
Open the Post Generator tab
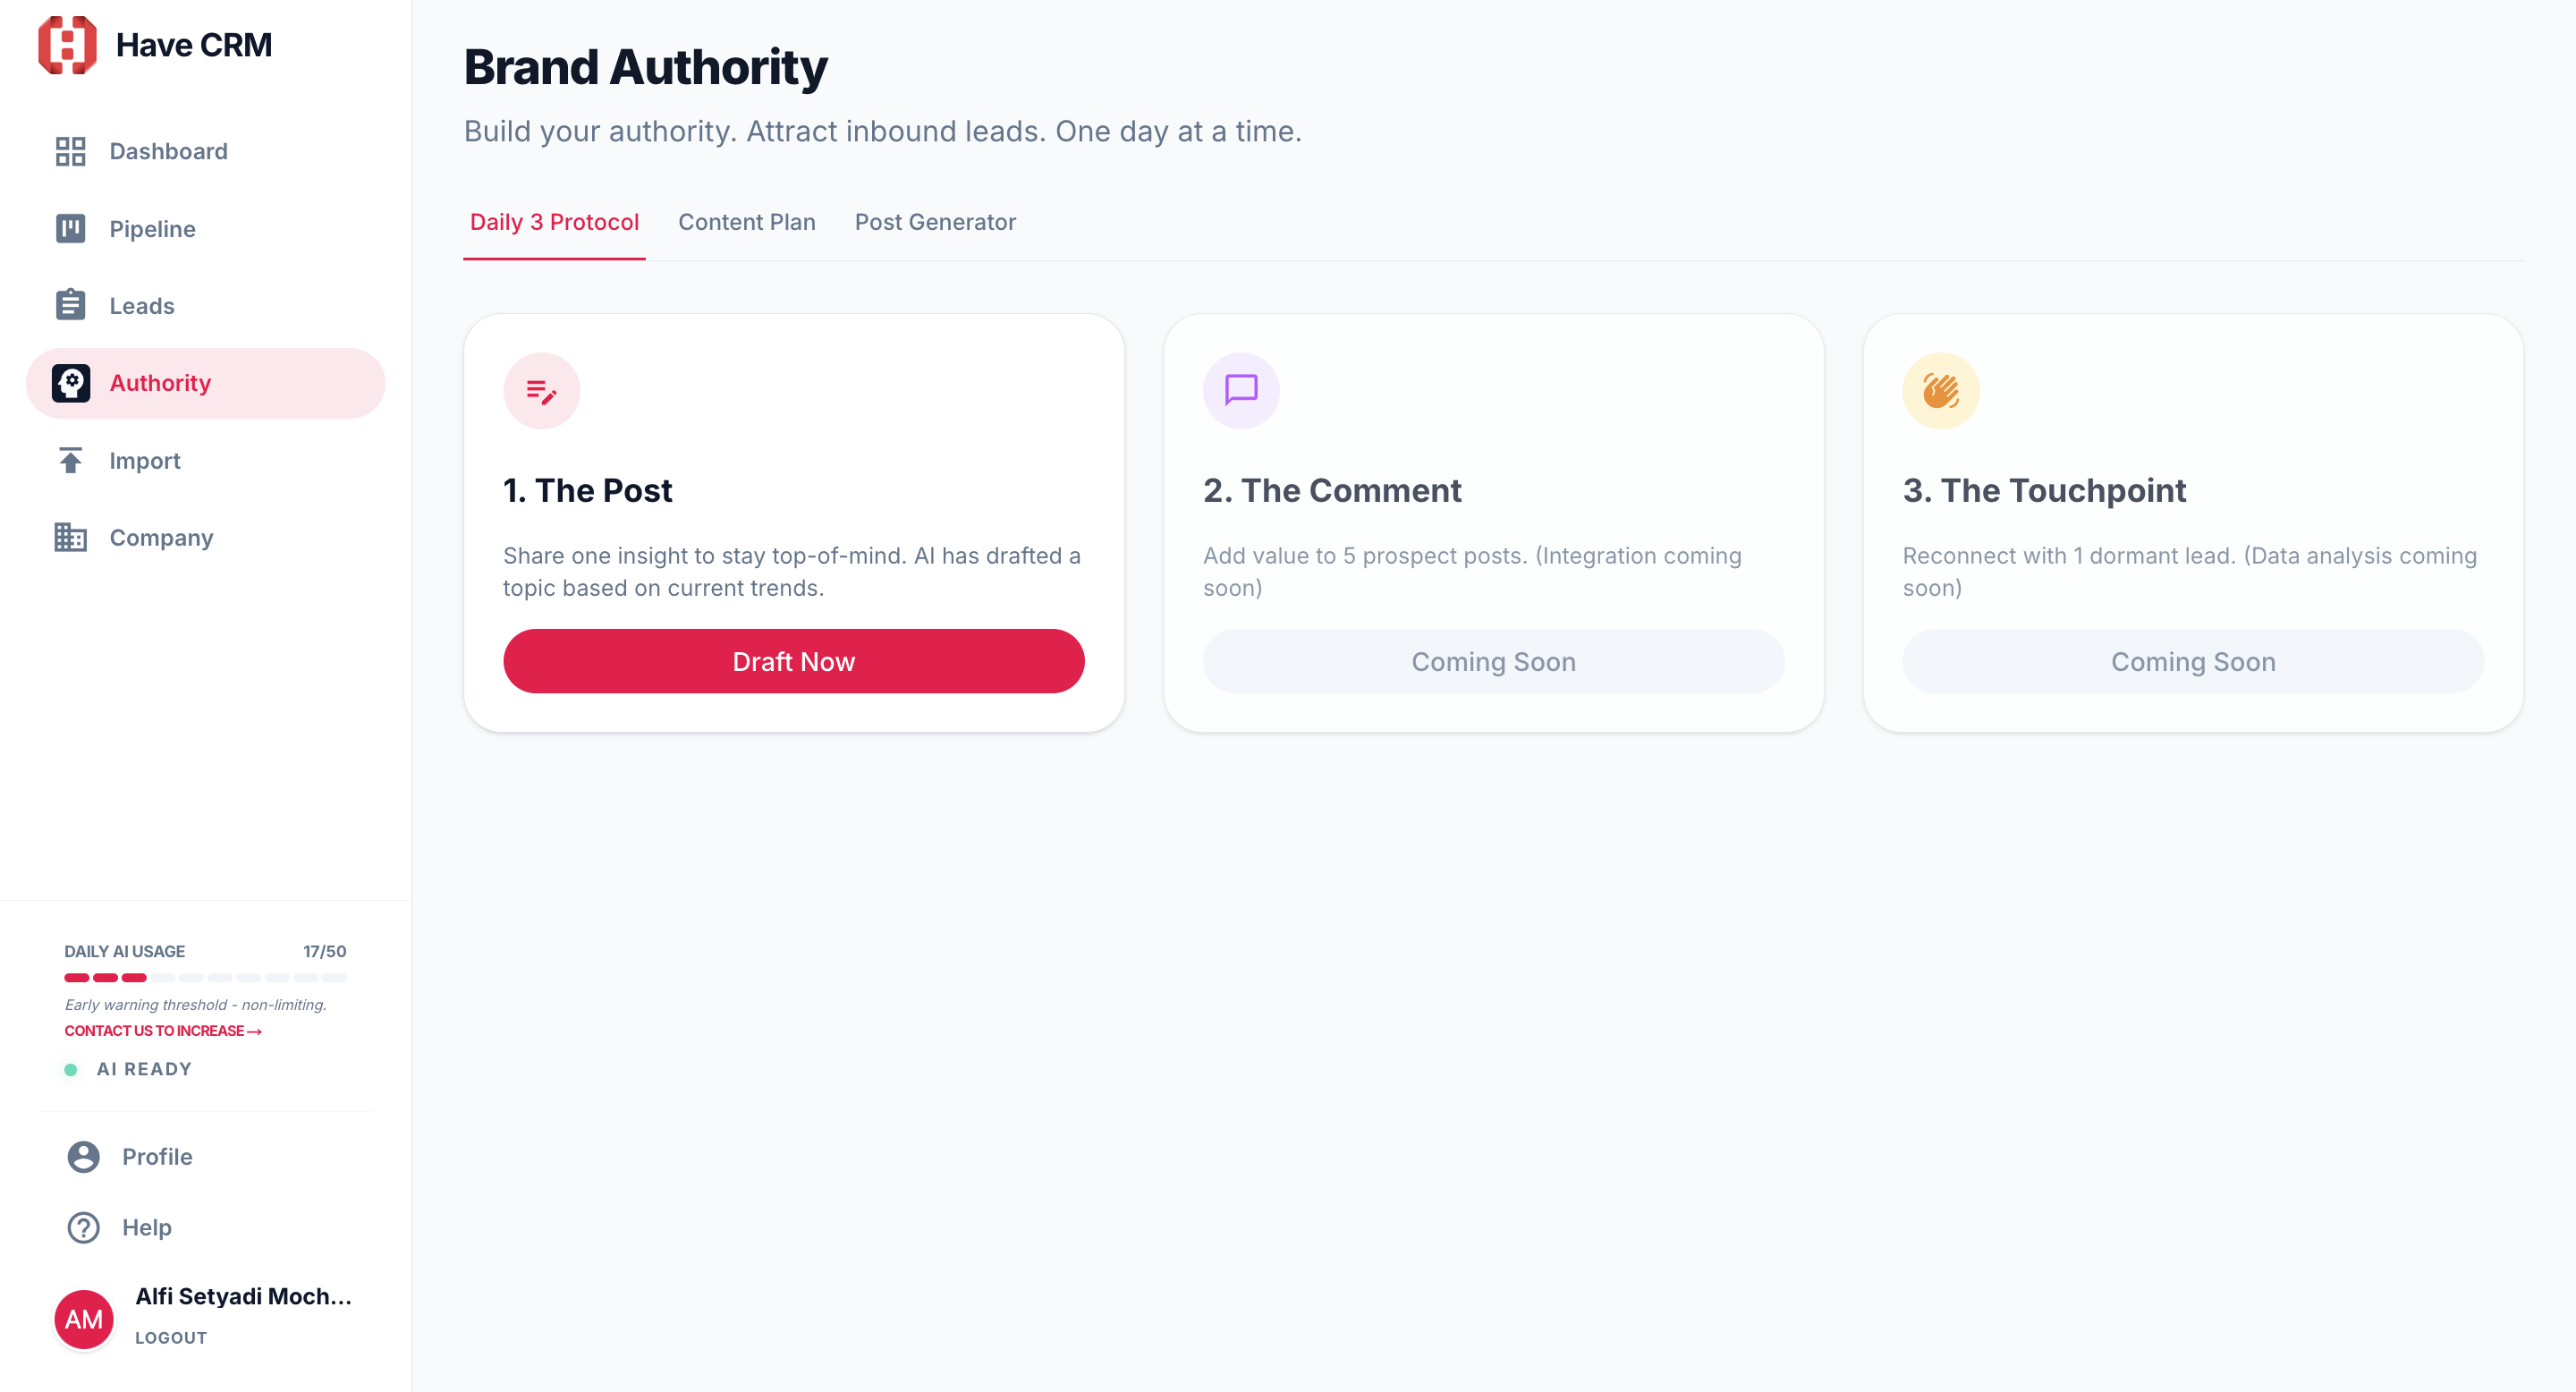pyautogui.click(x=935, y=222)
